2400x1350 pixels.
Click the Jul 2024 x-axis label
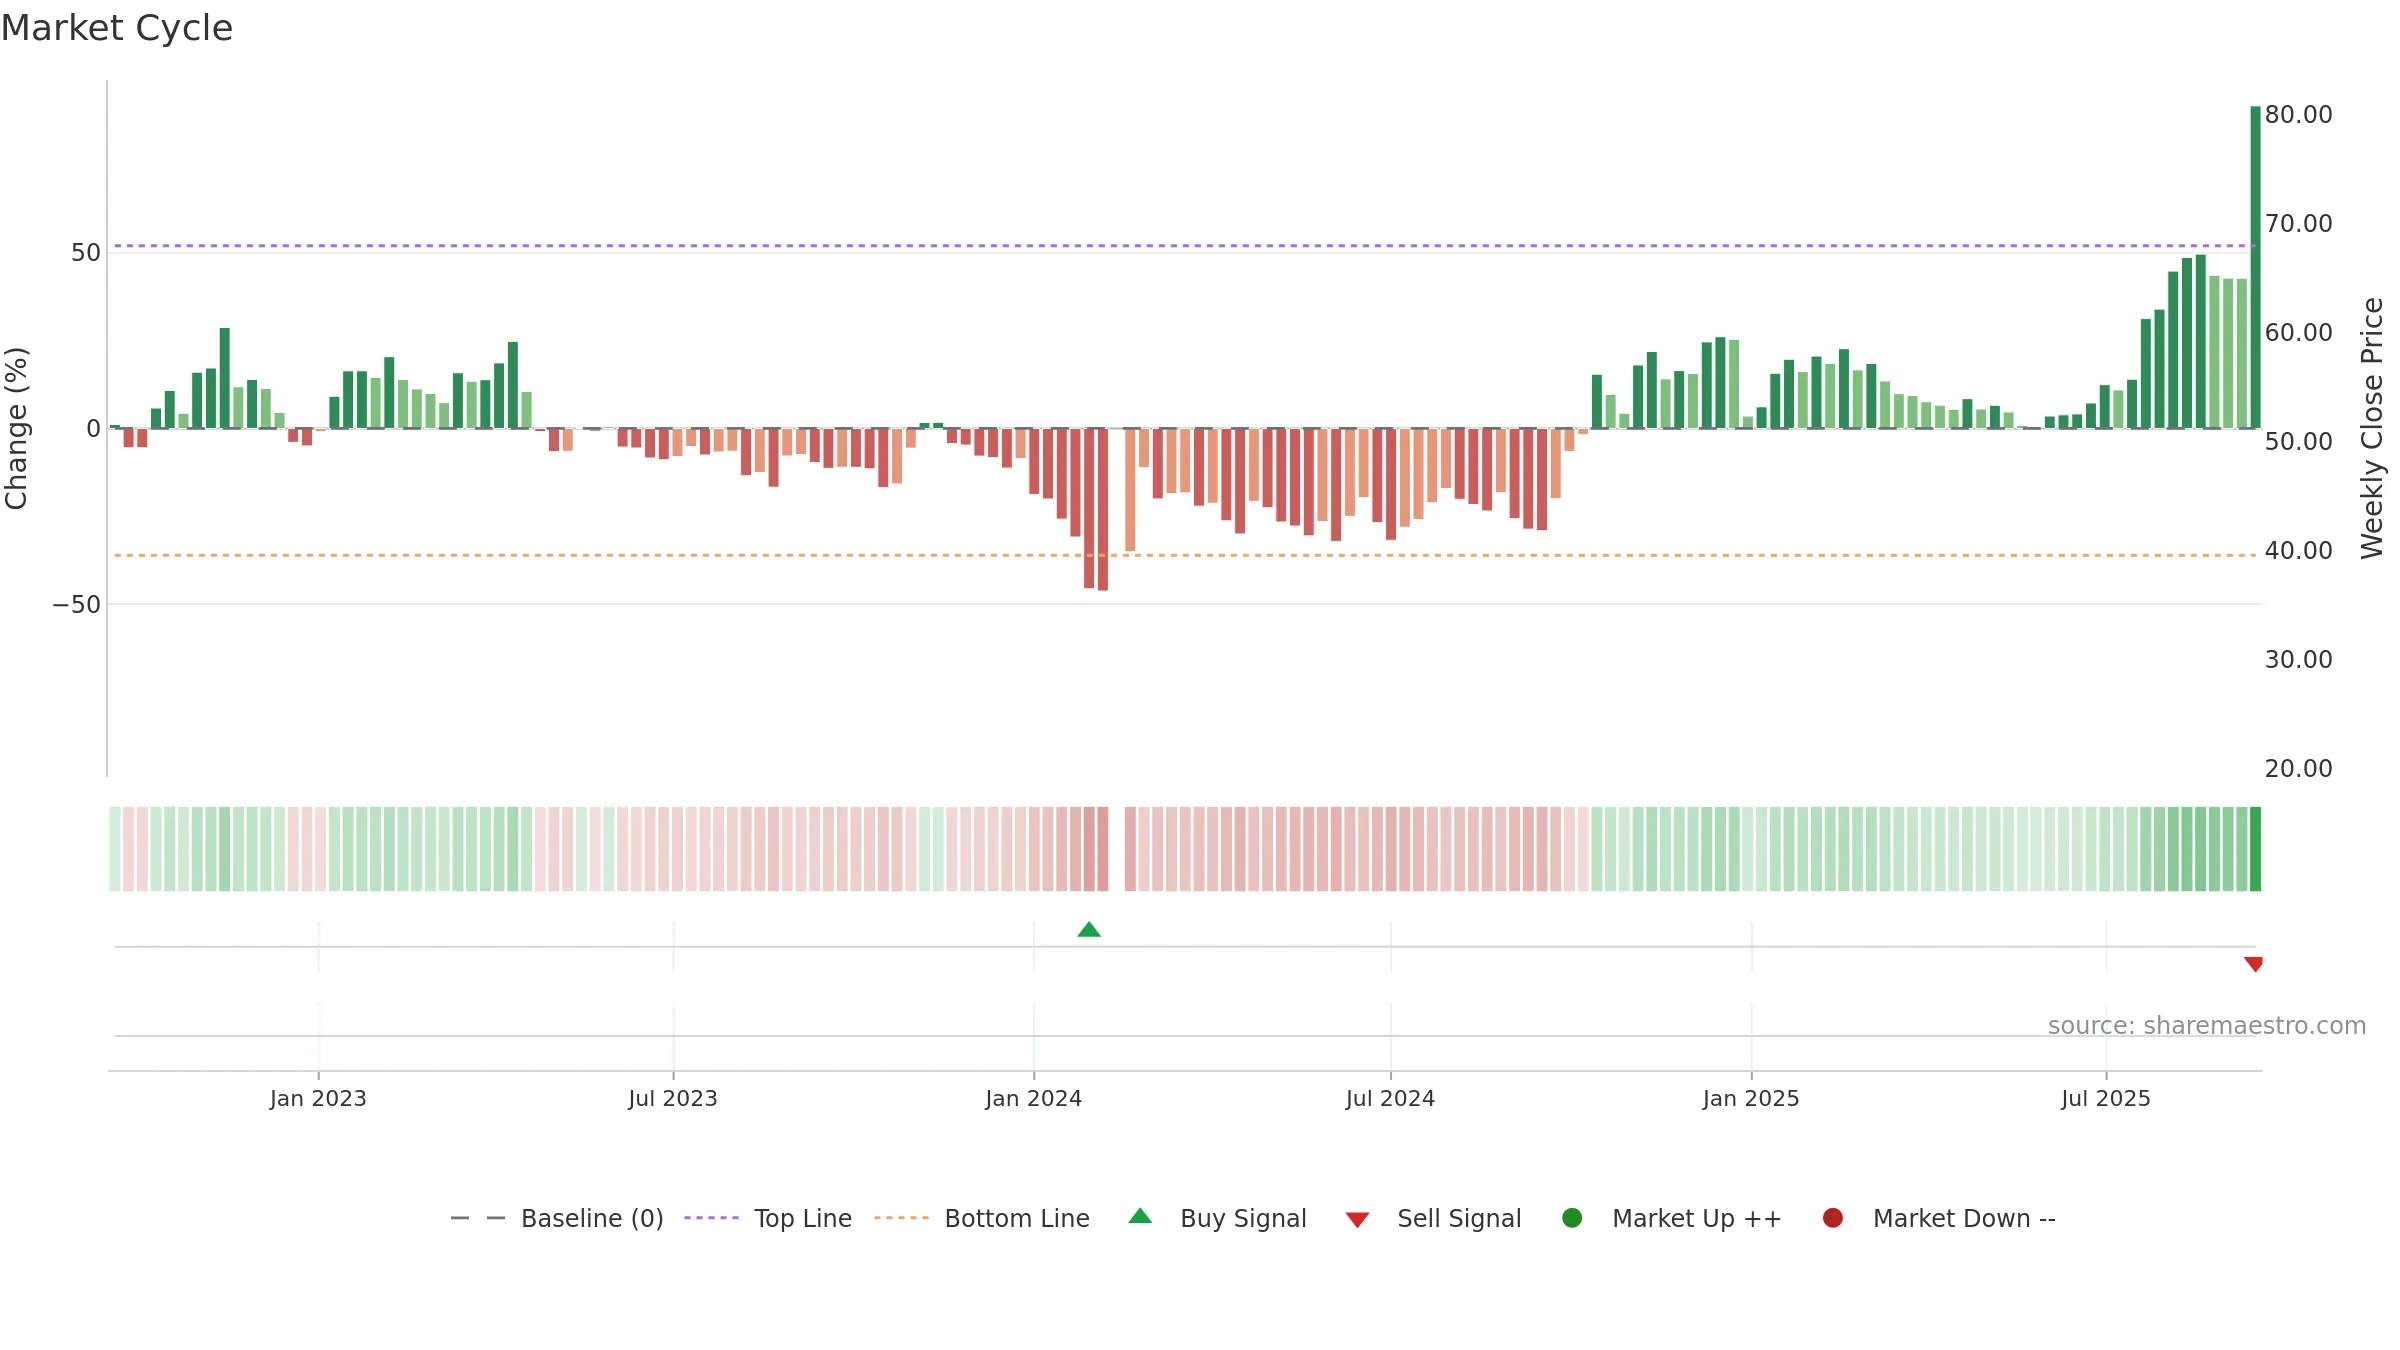(1390, 1098)
